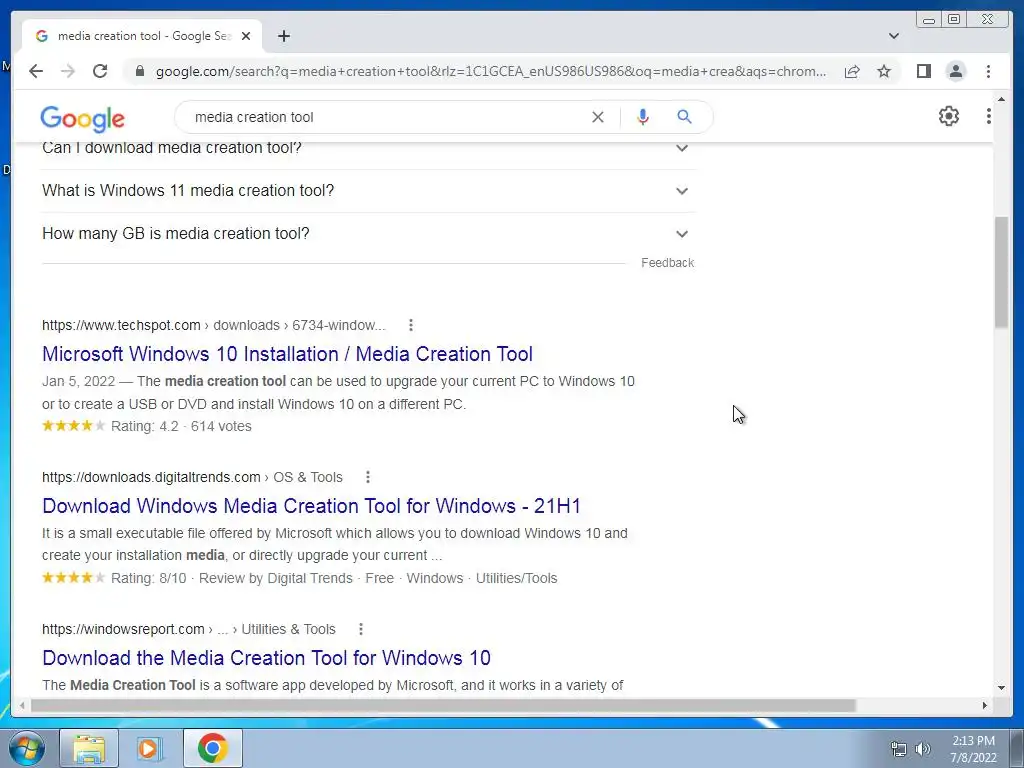
Task: Go back to the previous page
Action: [36, 71]
